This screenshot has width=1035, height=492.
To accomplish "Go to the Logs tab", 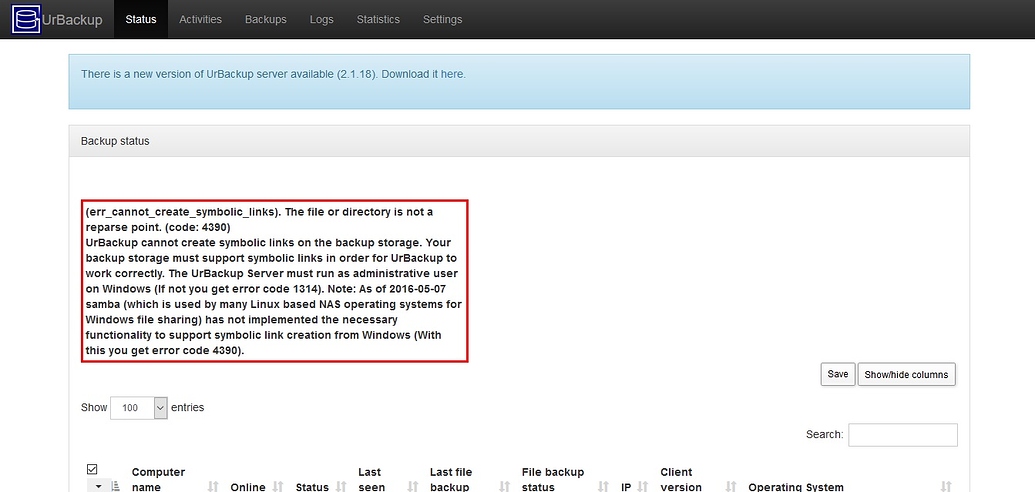I will click(321, 19).
